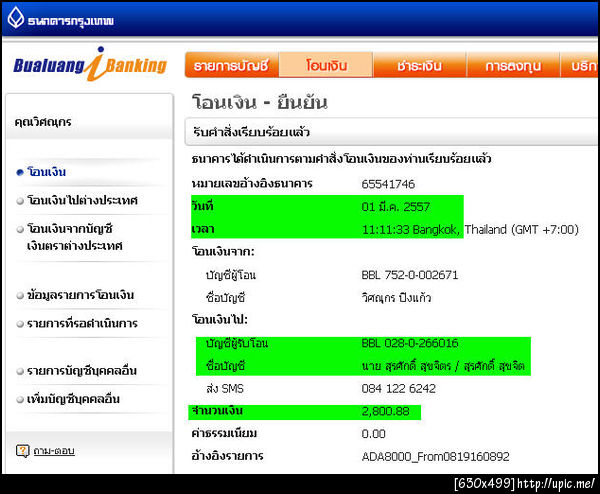Click SMS number 084 122 6242
Screen dimensions: 600x494
pyautogui.click(x=398, y=388)
